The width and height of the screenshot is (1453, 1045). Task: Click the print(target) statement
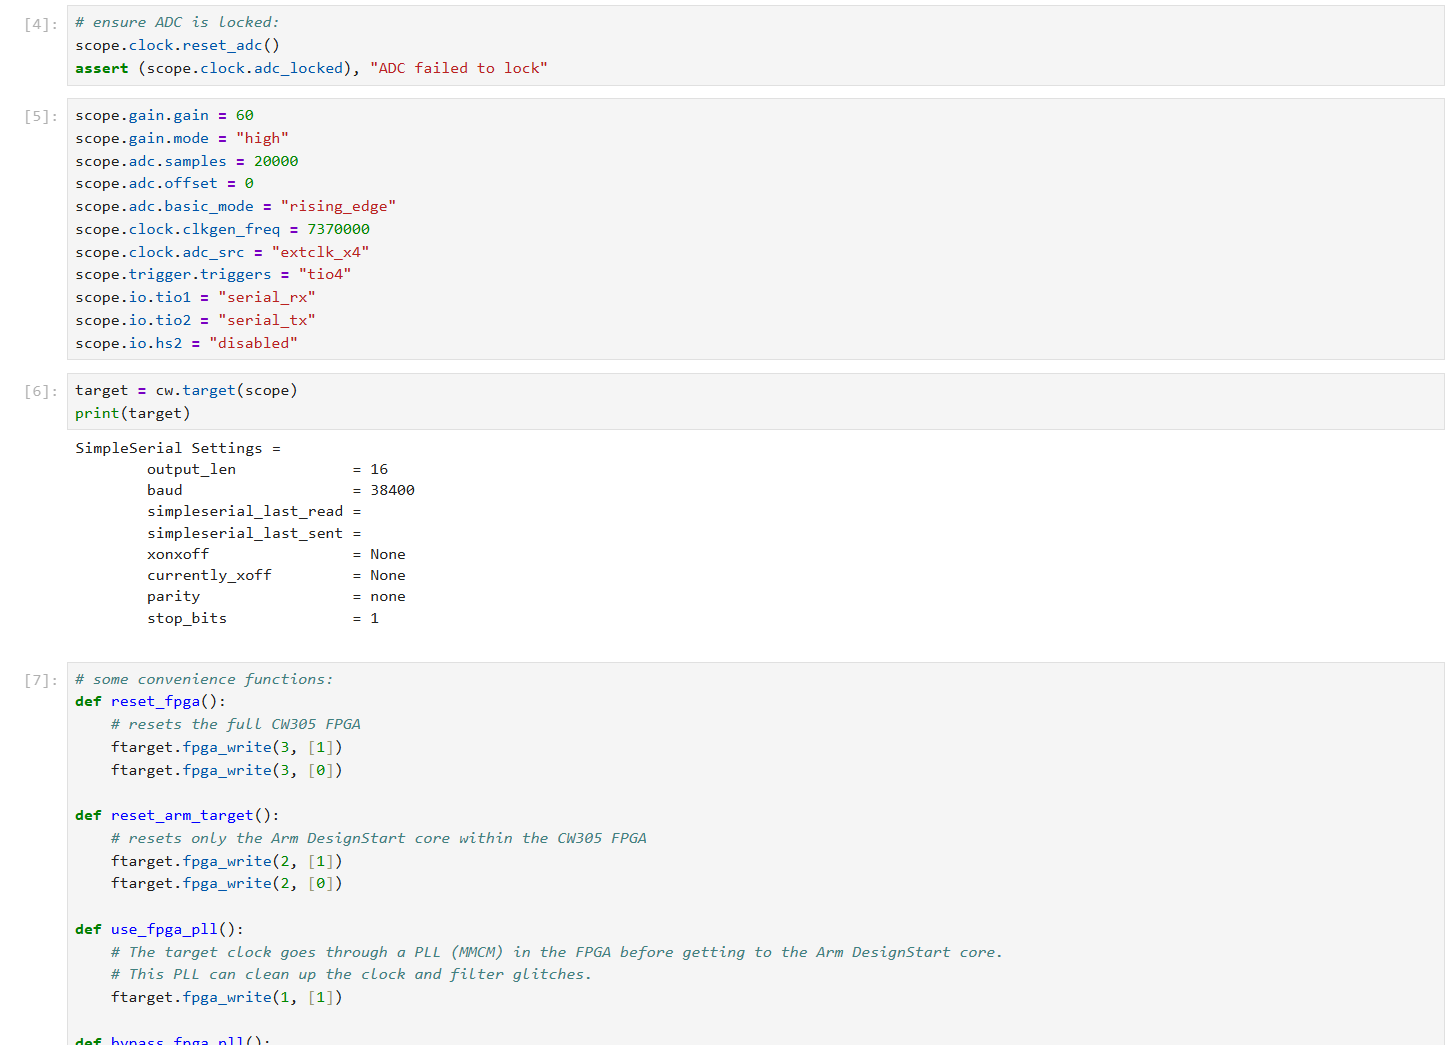coord(132,413)
